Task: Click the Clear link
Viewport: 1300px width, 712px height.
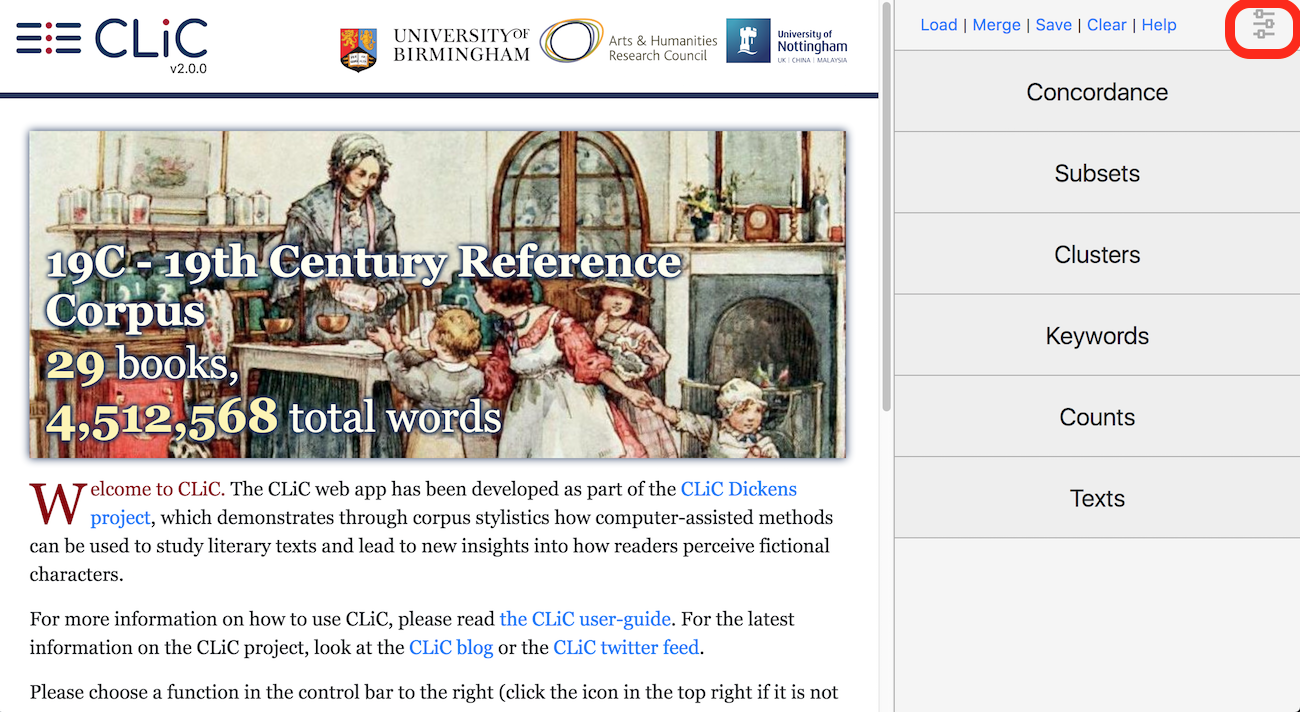Action: pyautogui.click(x=1106, y=25)
